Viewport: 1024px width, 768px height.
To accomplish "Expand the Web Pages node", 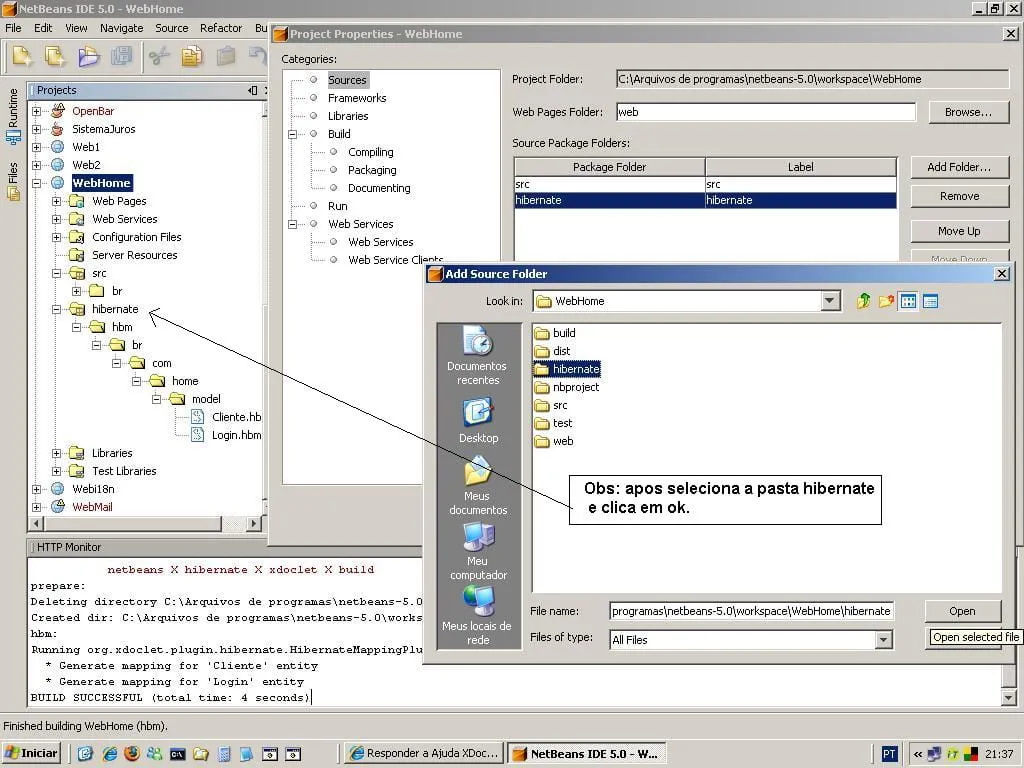I will [x=56, y=201].
